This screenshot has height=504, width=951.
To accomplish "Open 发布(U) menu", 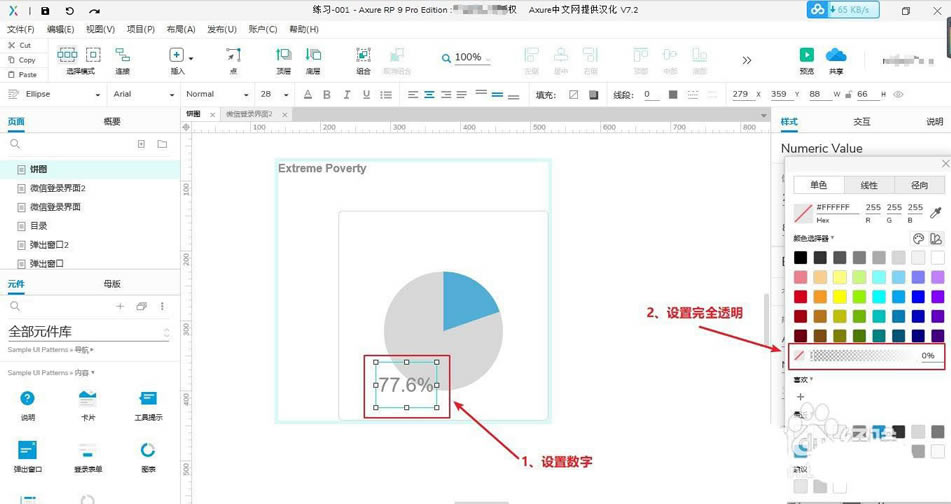I will coord(222,29).
